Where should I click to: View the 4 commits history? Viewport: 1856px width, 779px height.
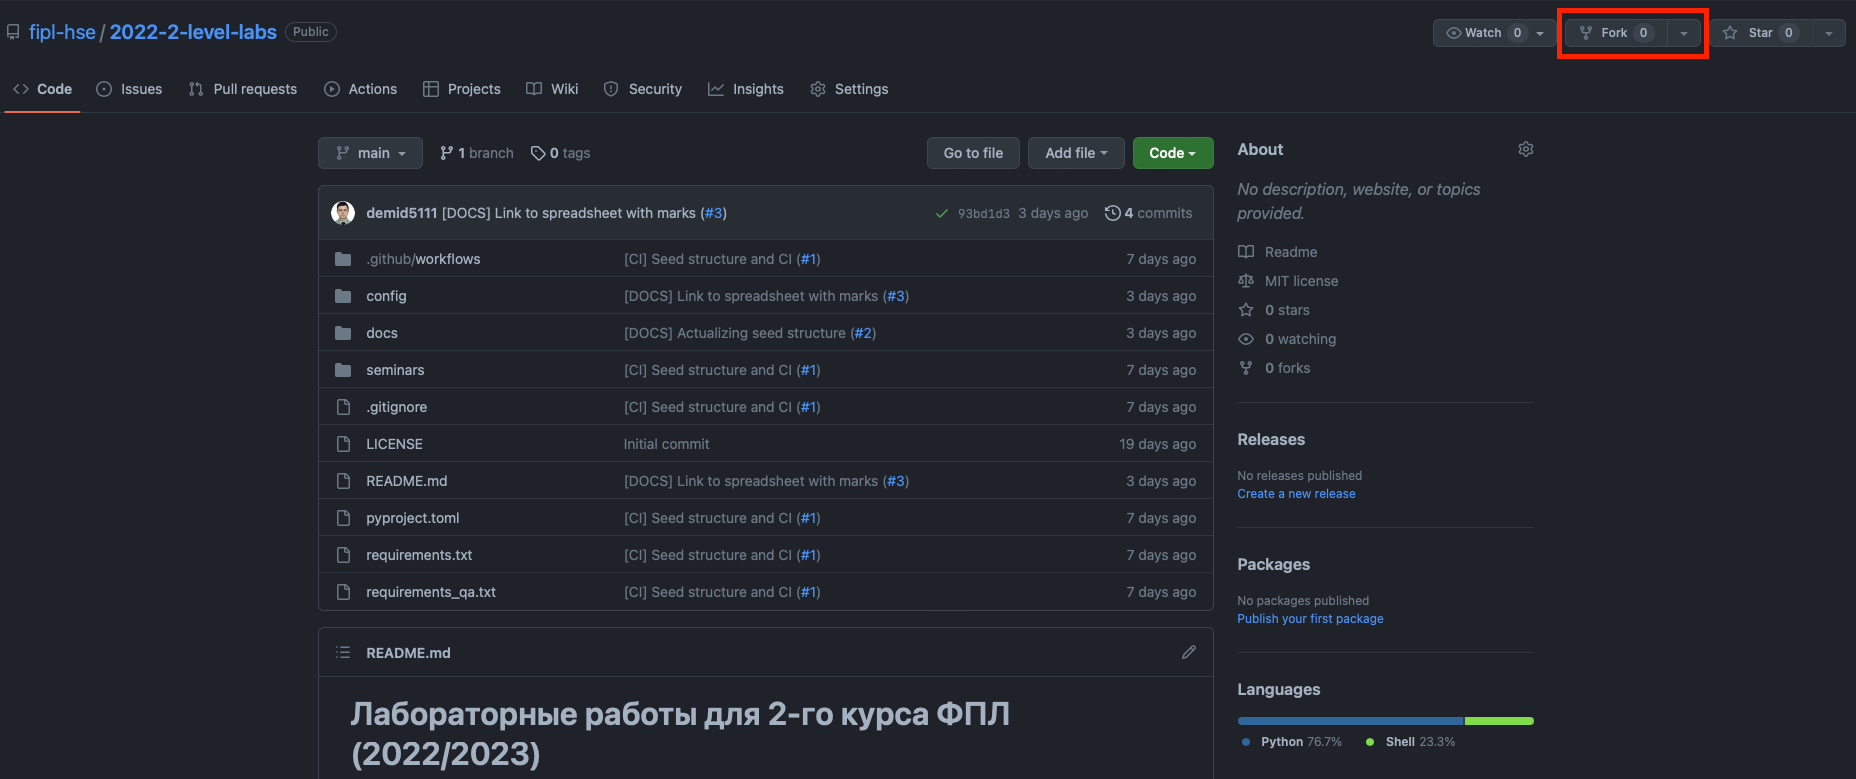tap(1148, 213)
